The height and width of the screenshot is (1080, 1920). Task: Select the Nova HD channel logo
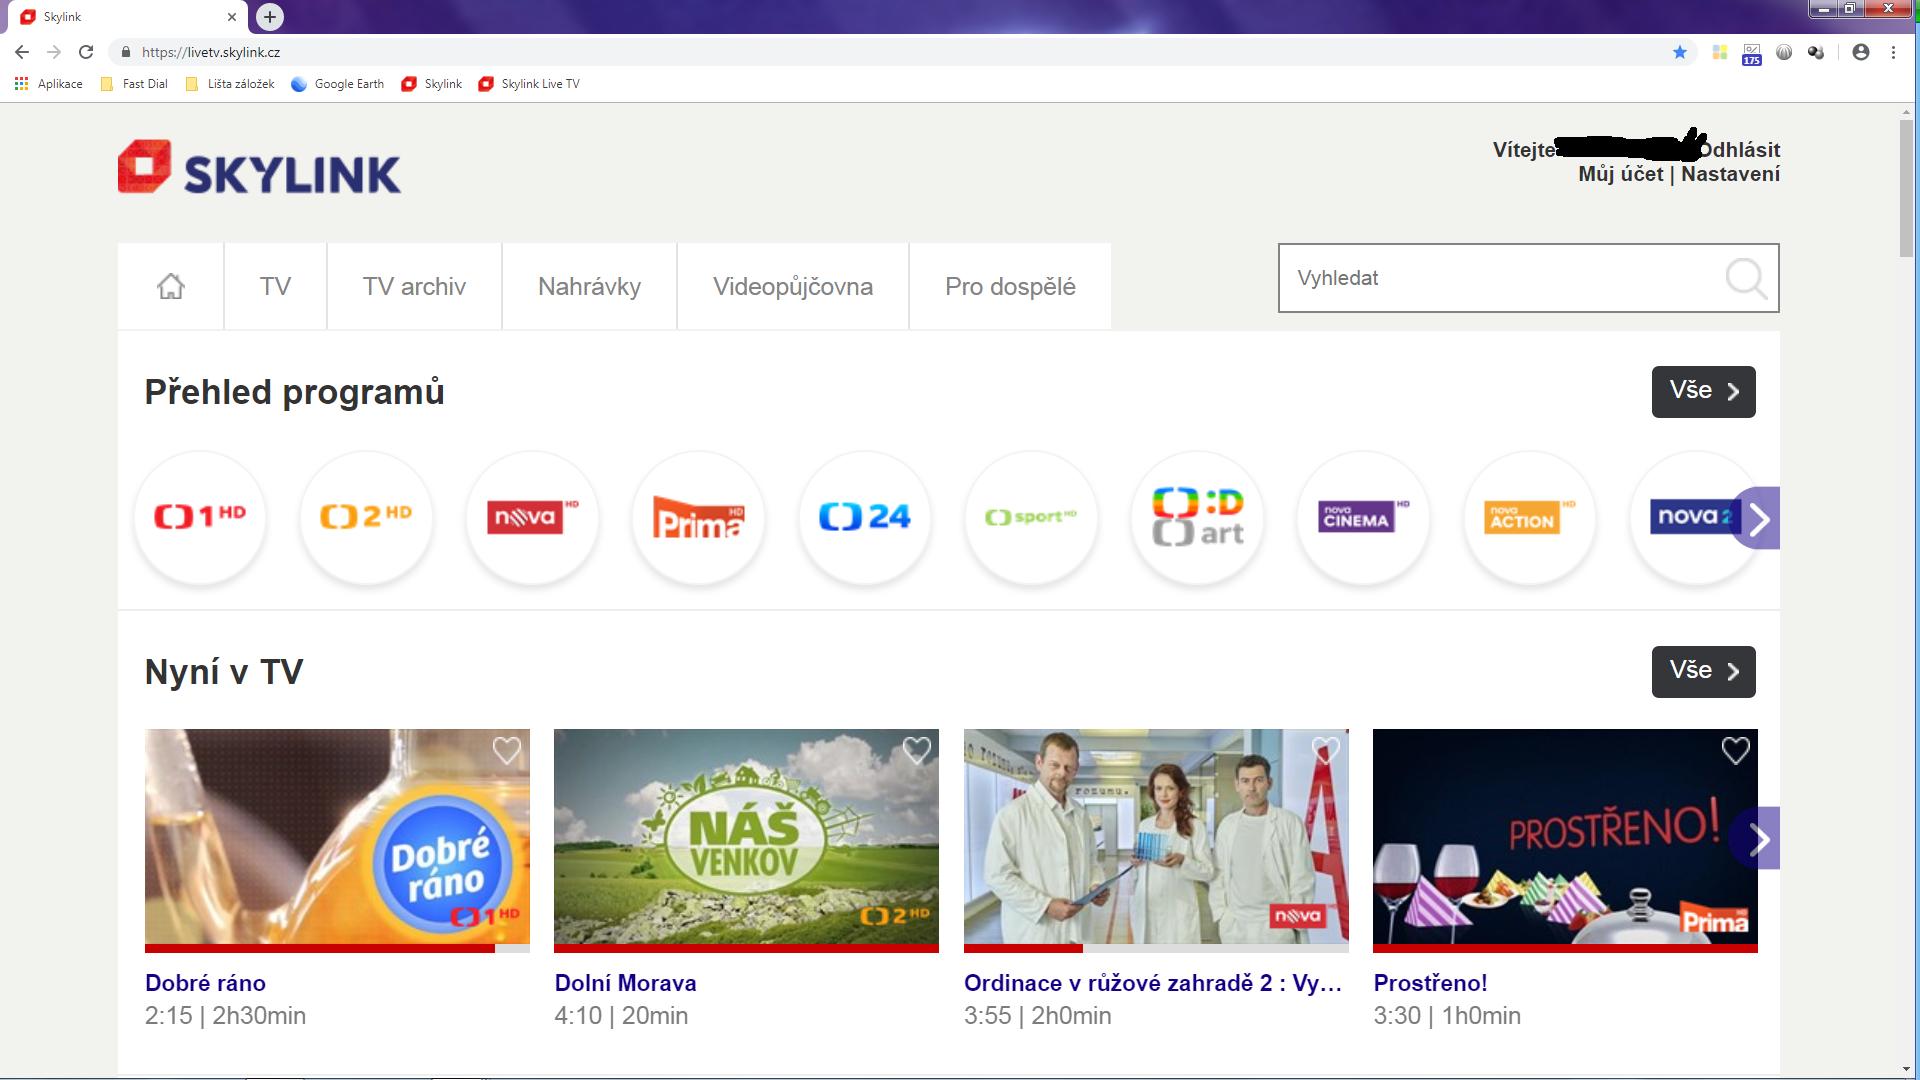pos(532,518)
